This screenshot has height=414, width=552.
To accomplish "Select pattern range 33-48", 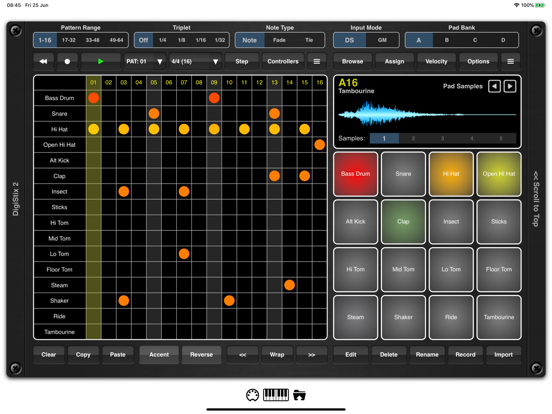I will click(92, 40).
